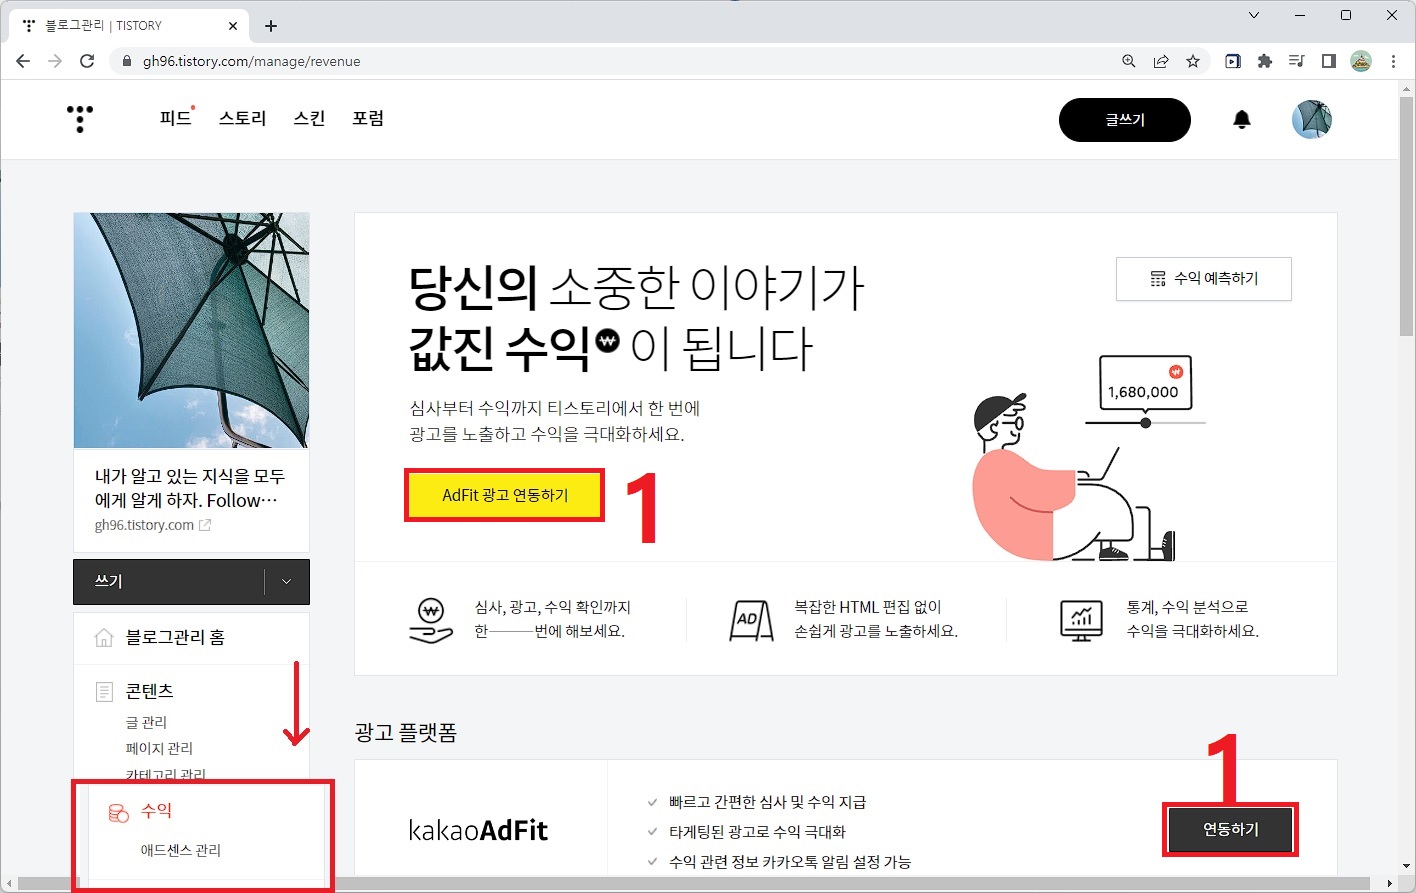Open the 피드 menu
The width and height of the screenshot is (1416, 893).
[x=176, y=118]
